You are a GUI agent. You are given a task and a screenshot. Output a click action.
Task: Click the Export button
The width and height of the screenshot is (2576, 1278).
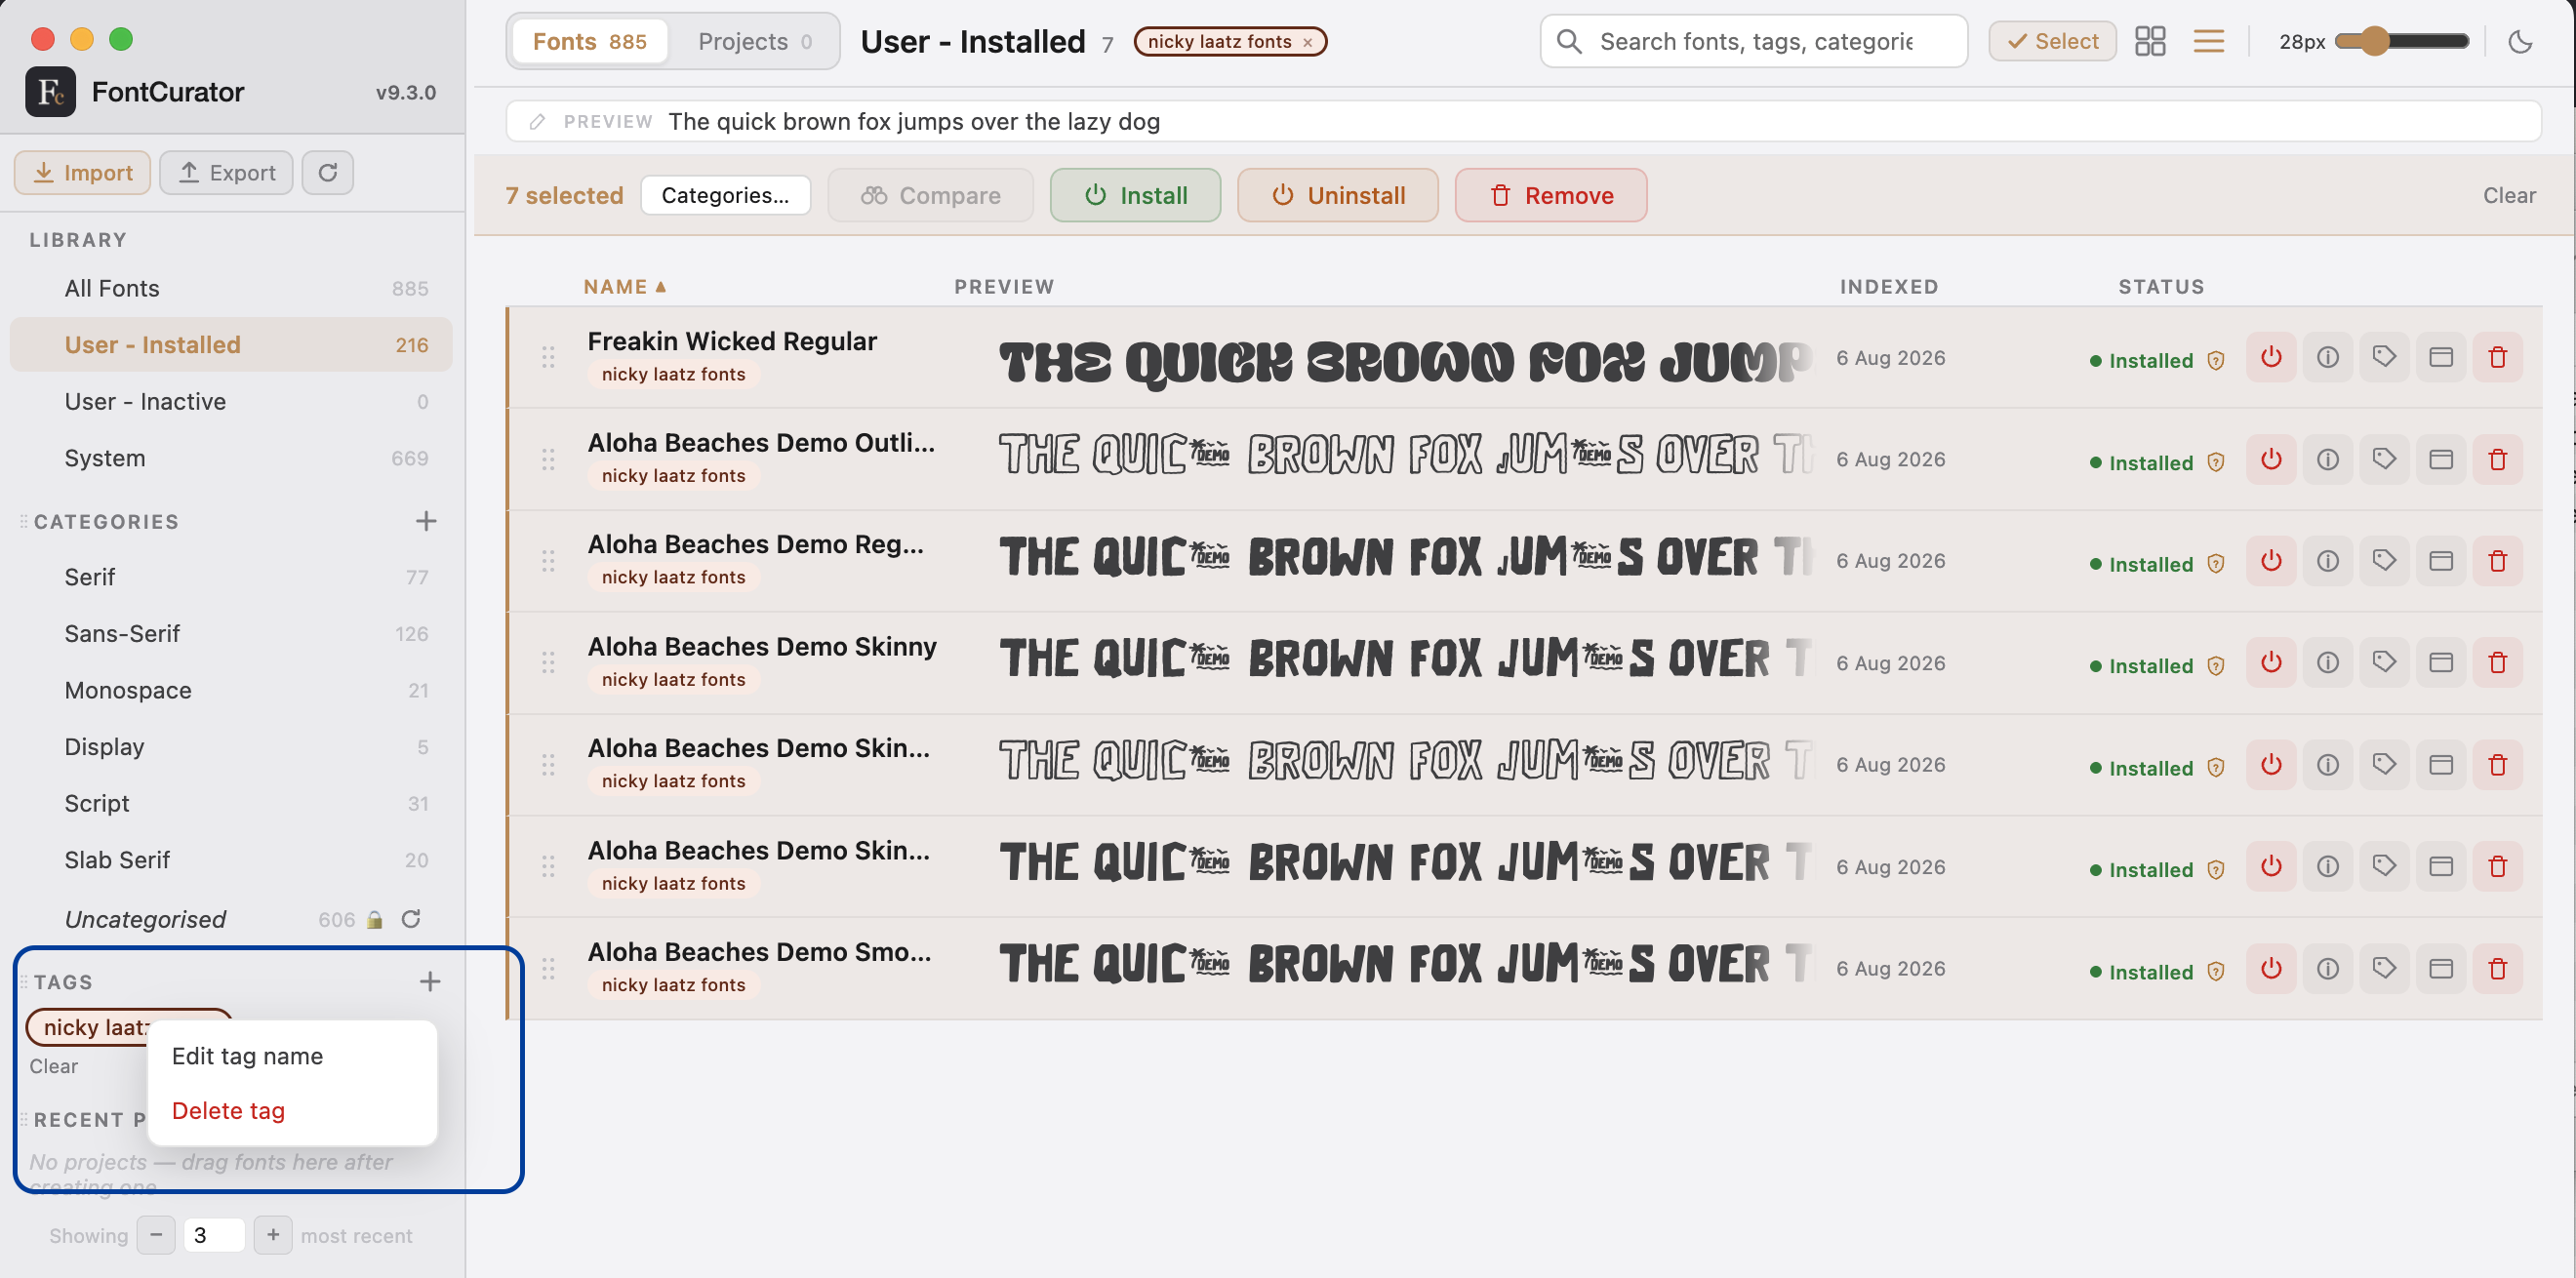point(226,172)
